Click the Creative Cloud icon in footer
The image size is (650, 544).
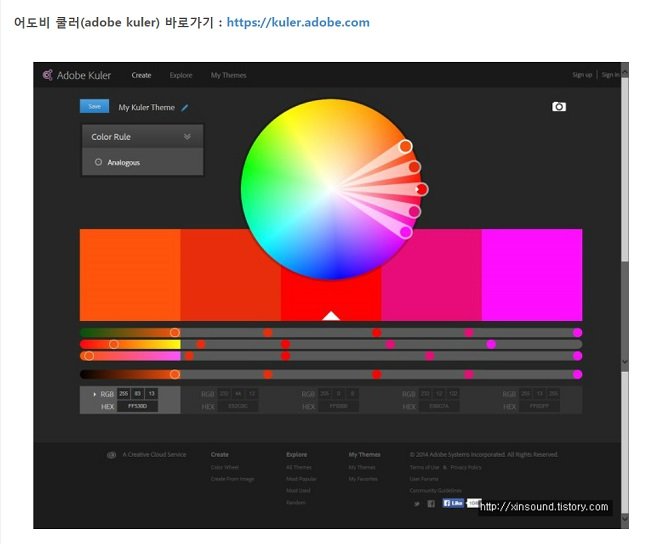[111, 455]
